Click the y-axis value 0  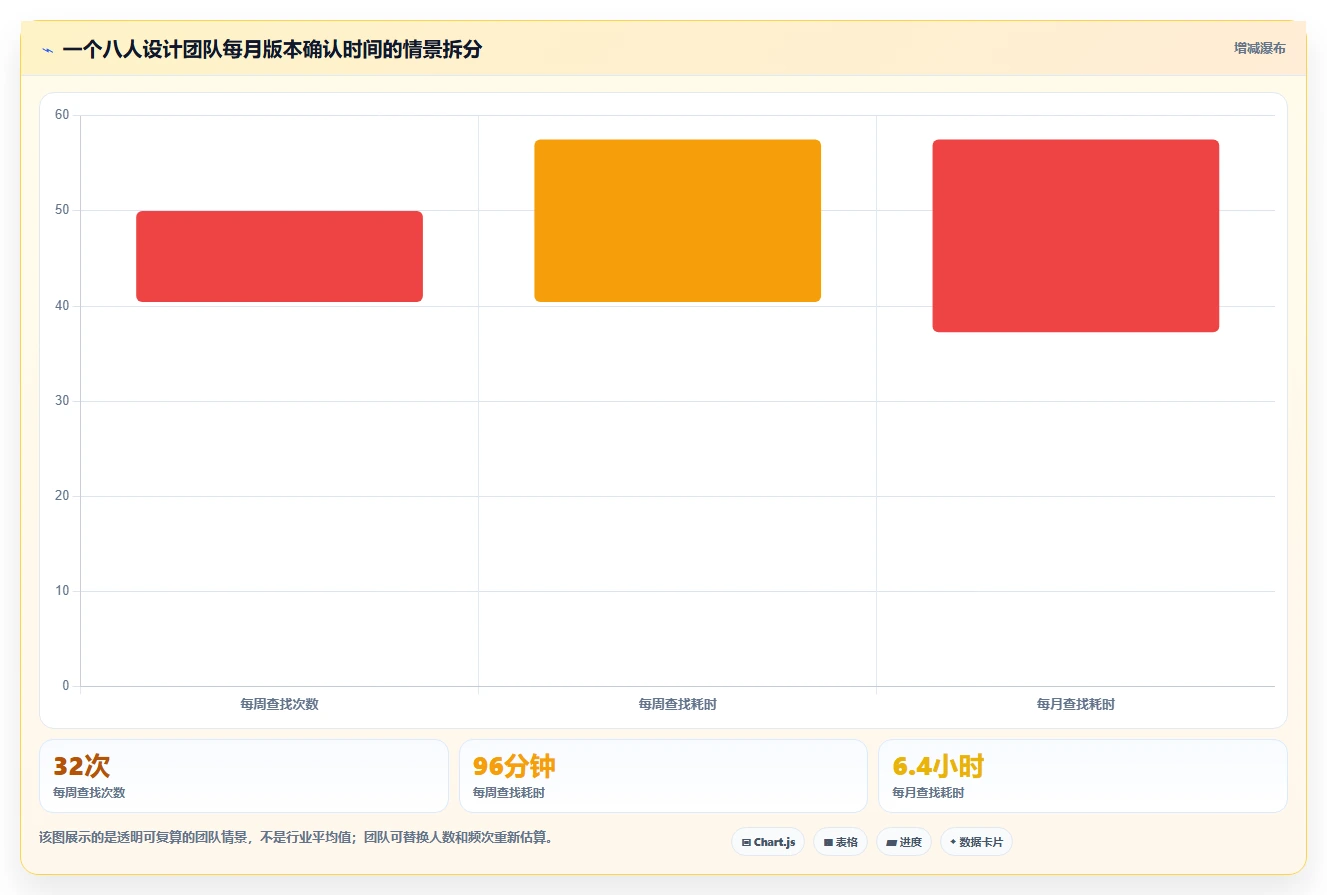[66, 686]
